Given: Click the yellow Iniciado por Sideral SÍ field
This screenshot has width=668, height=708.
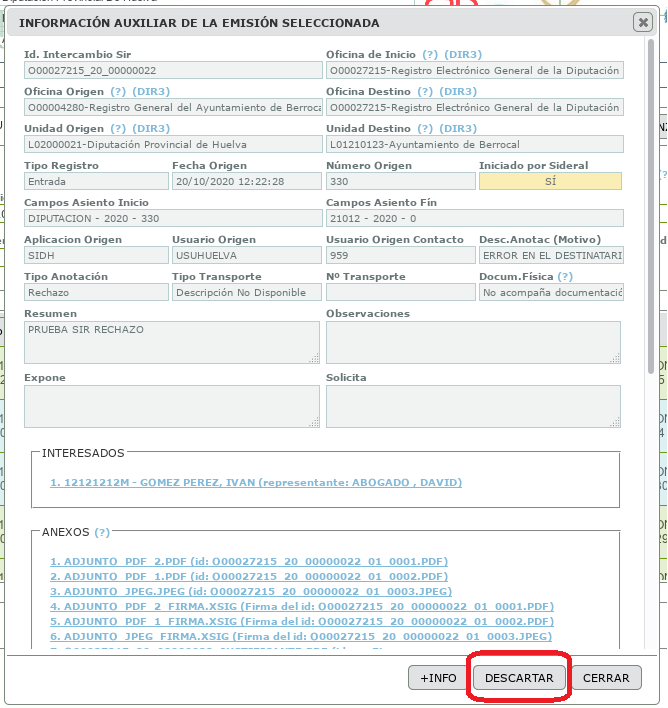Looking at the screenshot, I should (x=550, y=182).
